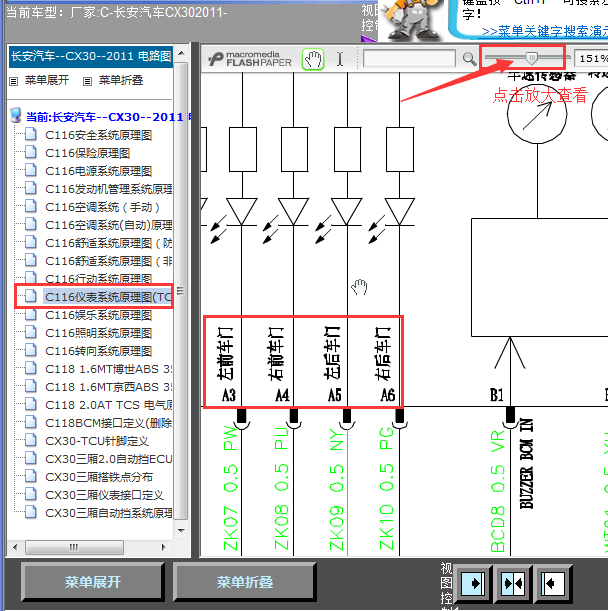608x611 pixels.
Task: Open CX30三厢自动挡系统原理 entry
Action: (108, 513)
